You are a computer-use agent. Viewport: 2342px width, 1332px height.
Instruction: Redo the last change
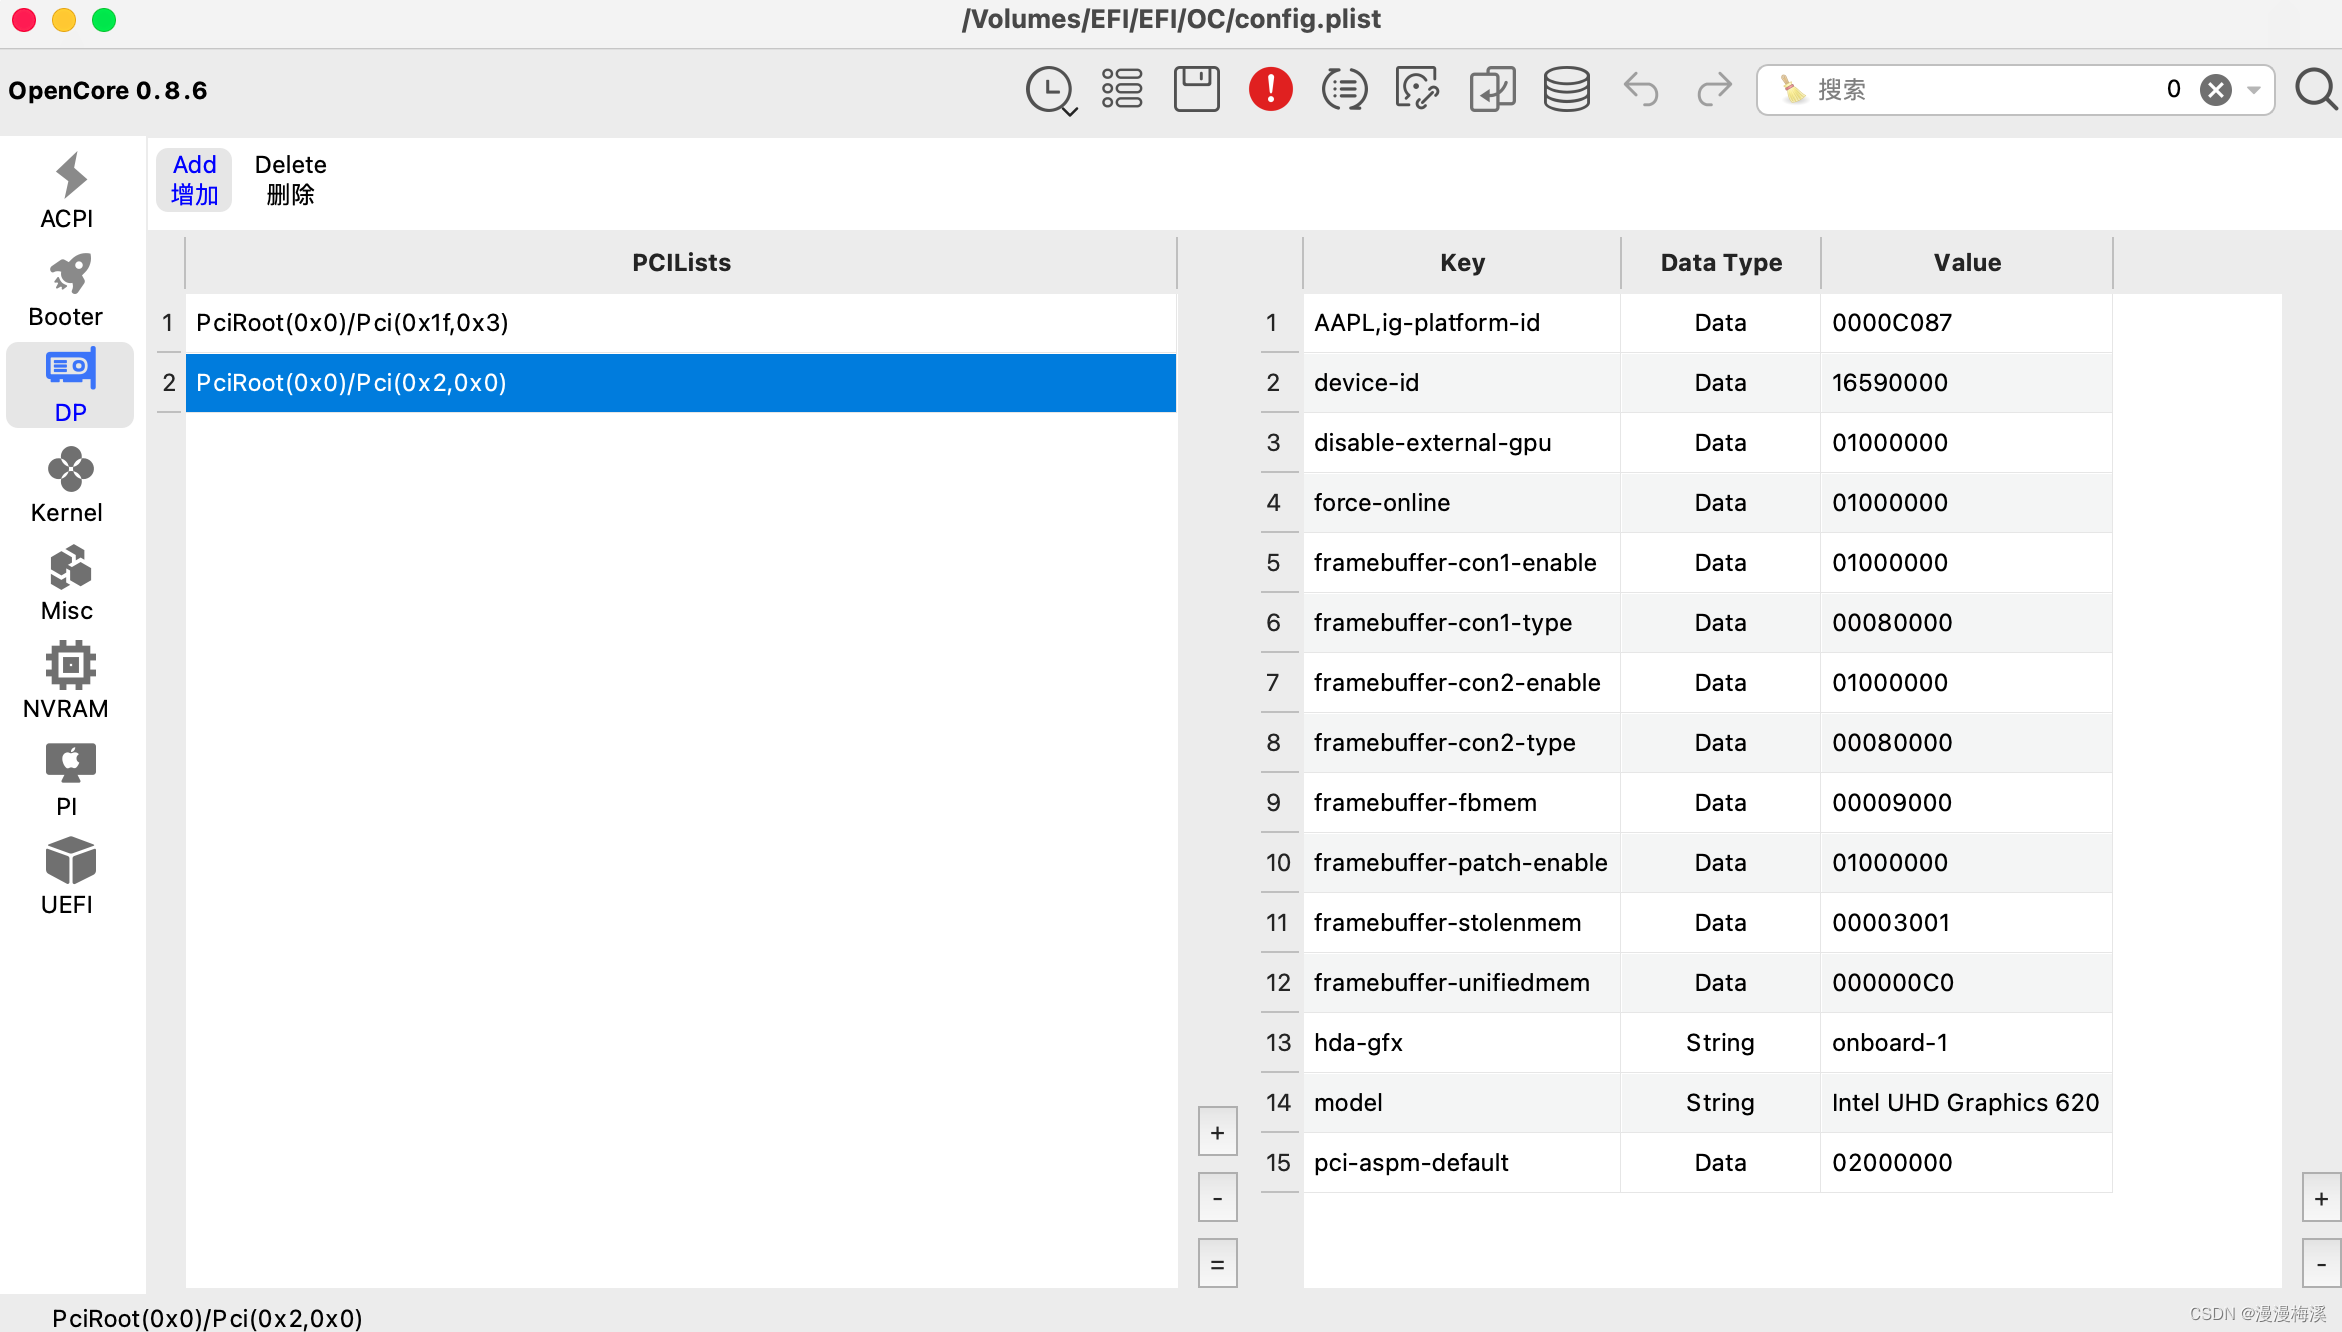1714,89
